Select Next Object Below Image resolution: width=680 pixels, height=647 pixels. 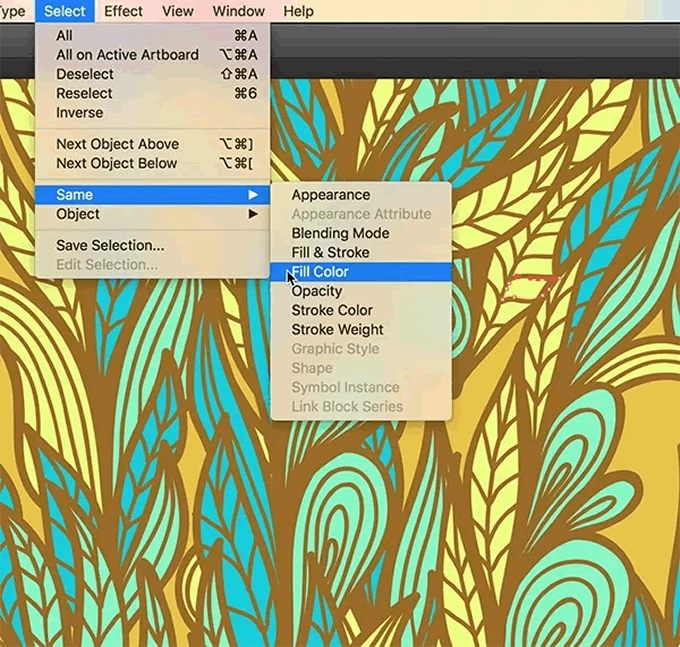pyautogui.click(x=116, y=163)
